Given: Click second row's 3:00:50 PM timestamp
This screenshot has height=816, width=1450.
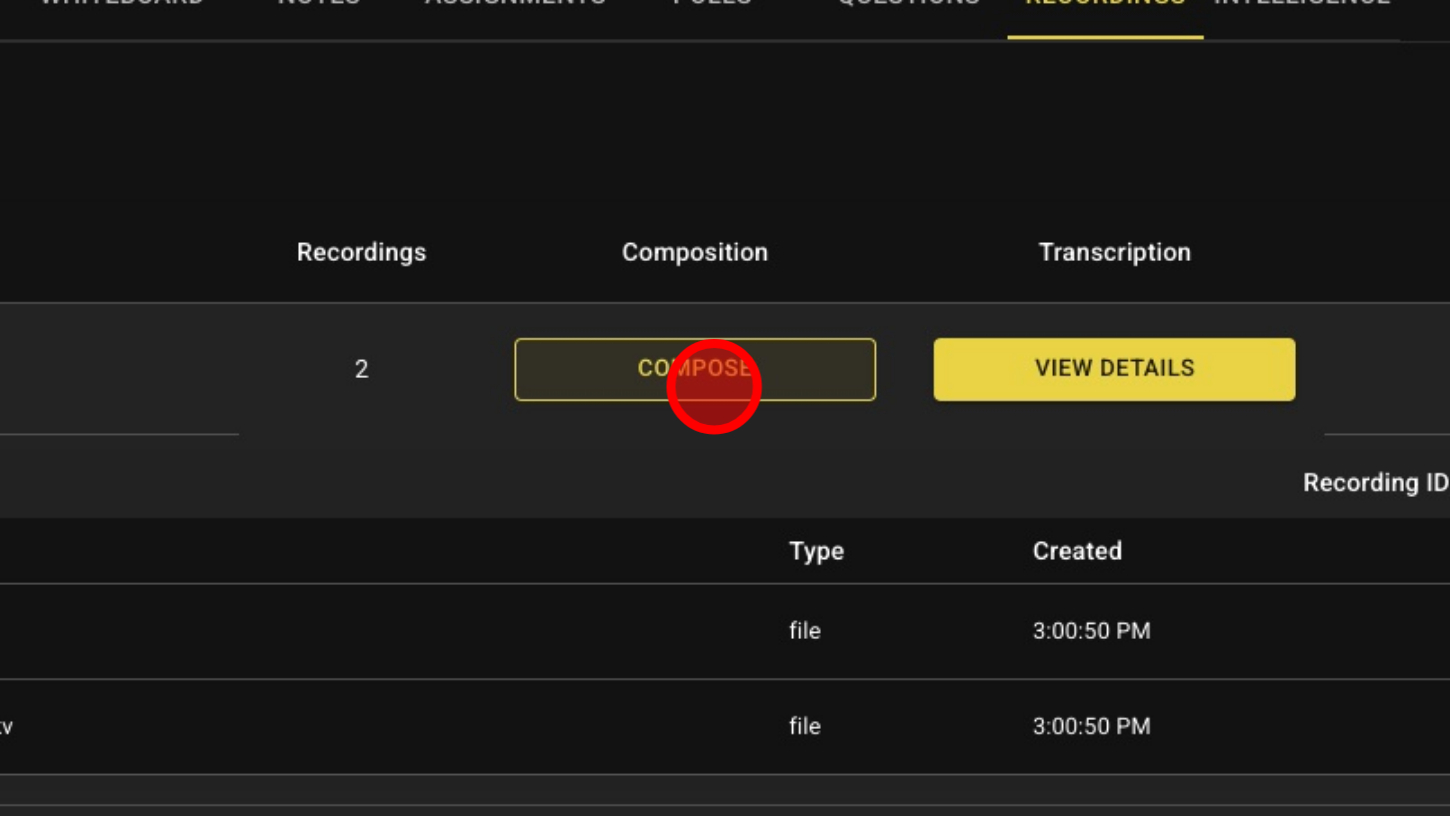Looking at the screenshot, I should (1091, 726).
